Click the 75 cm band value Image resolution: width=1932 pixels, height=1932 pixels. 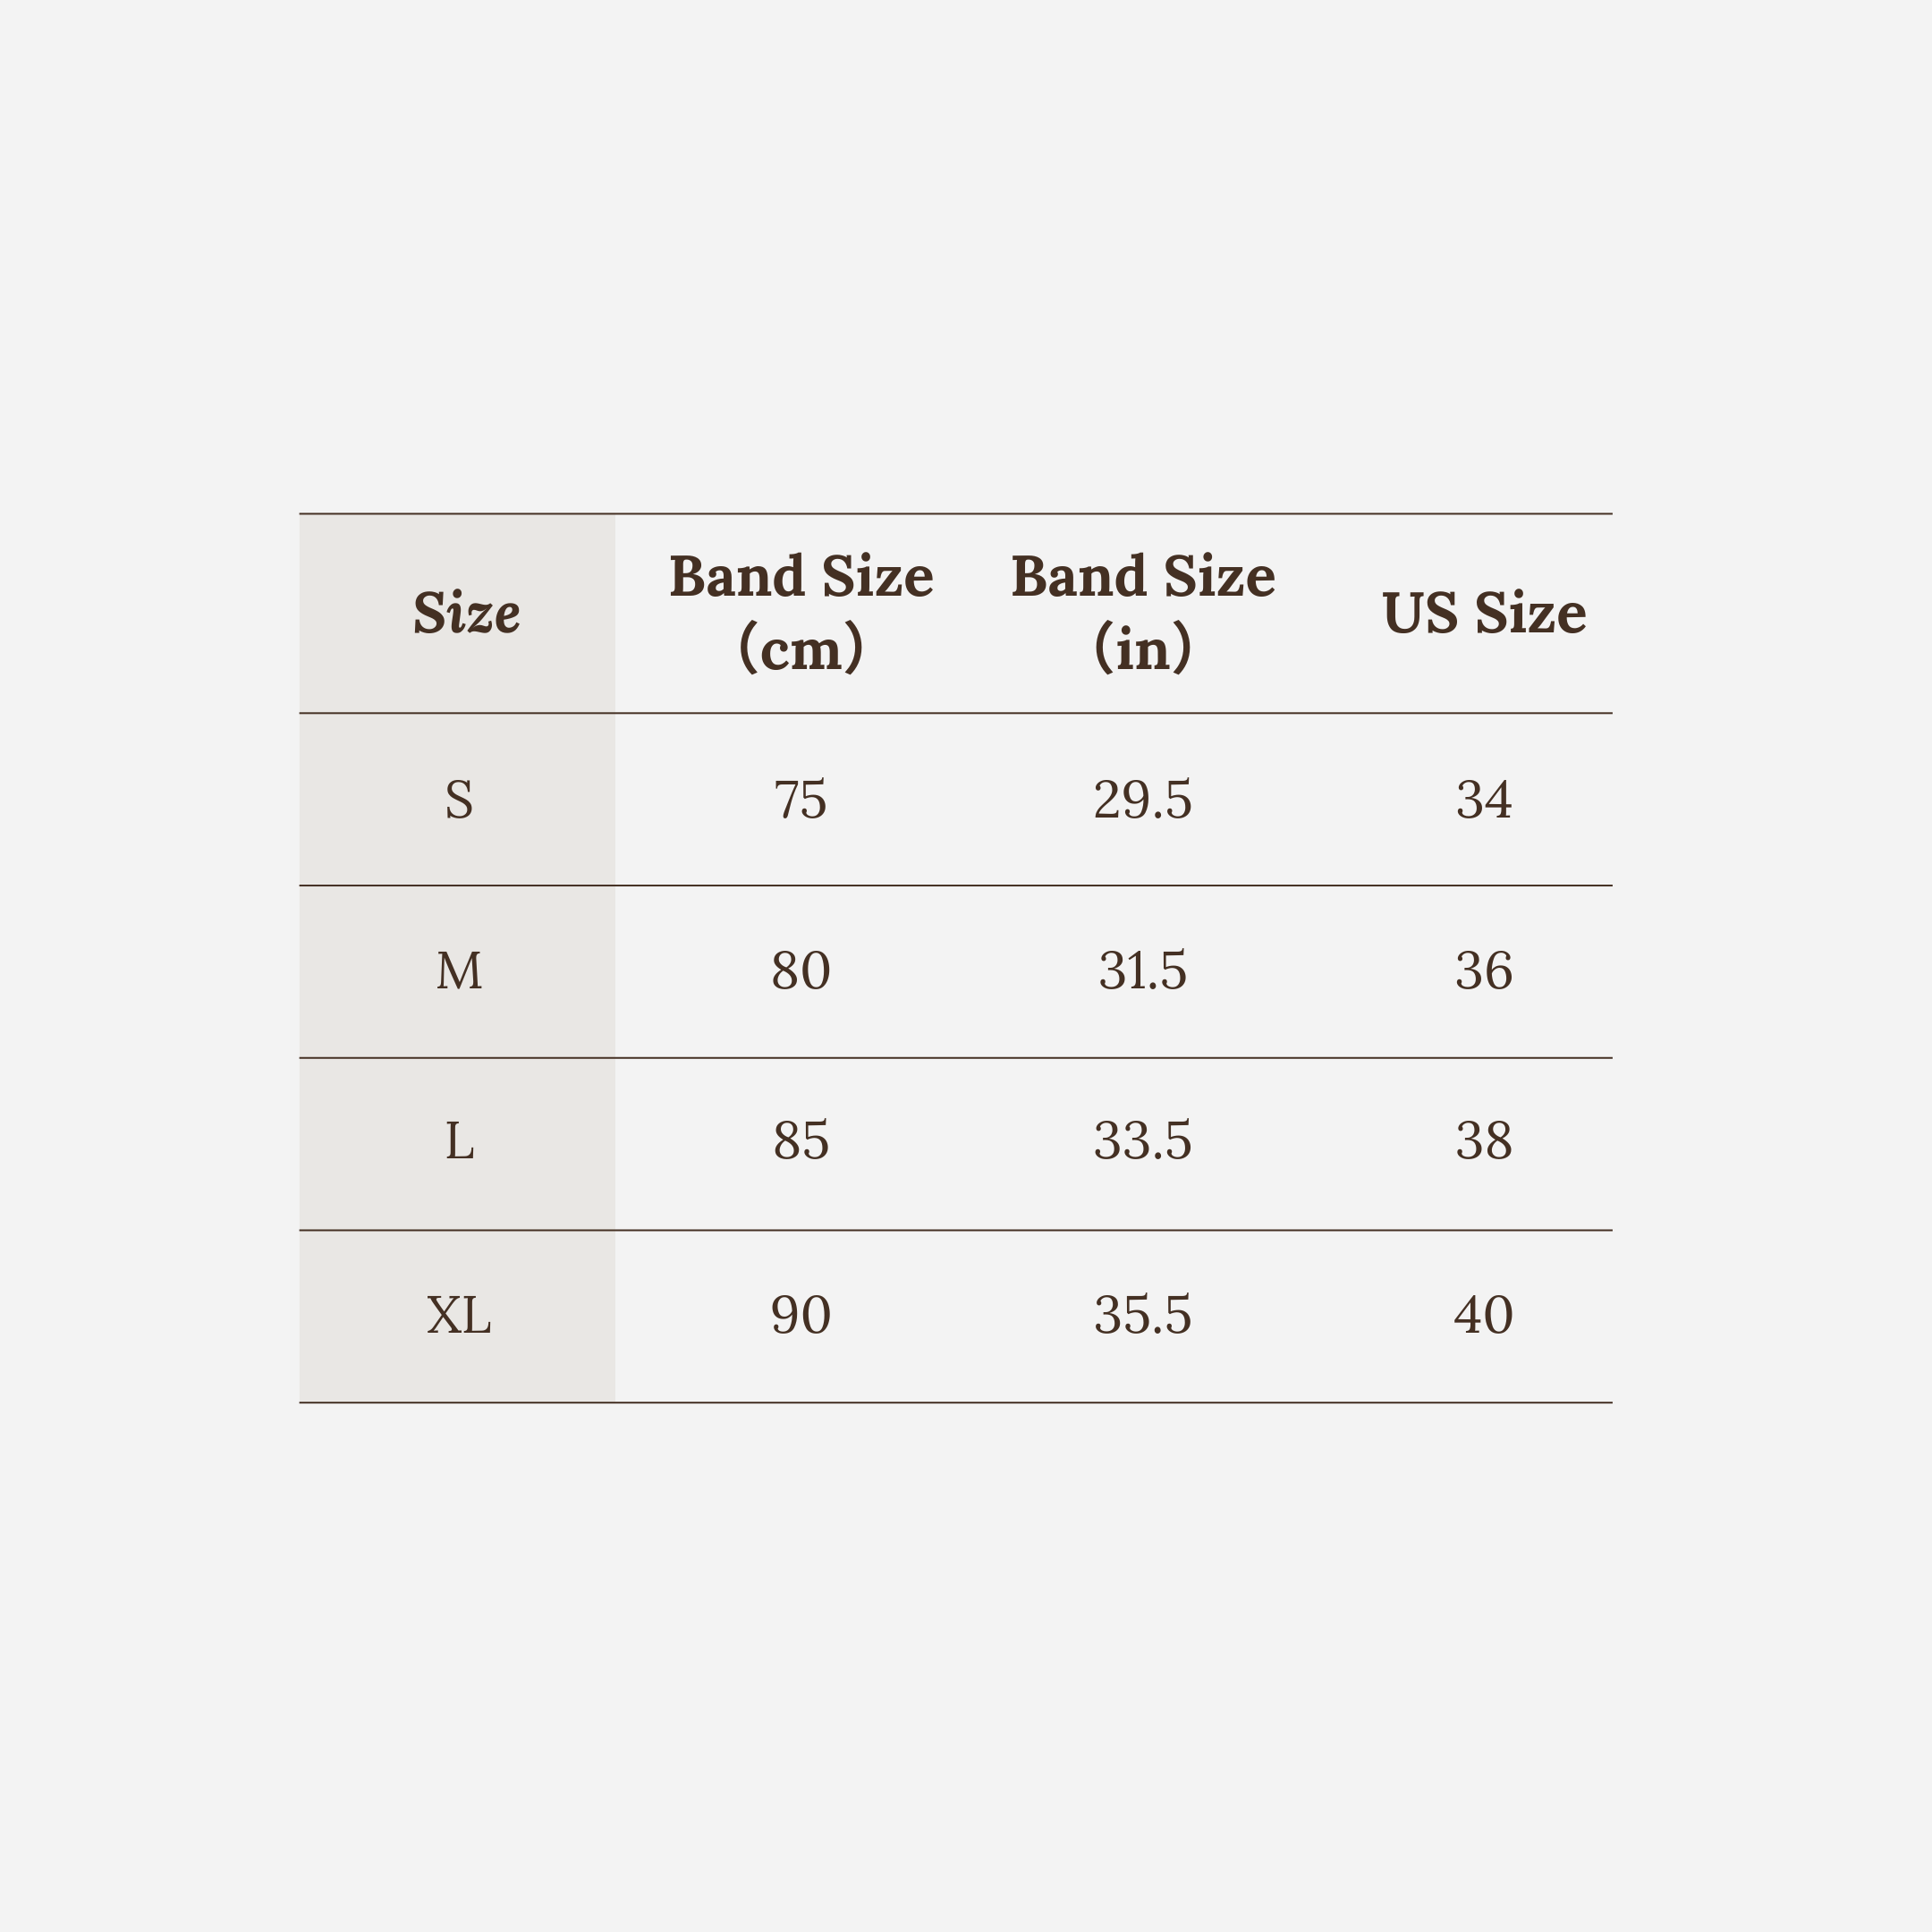[801, 800]
